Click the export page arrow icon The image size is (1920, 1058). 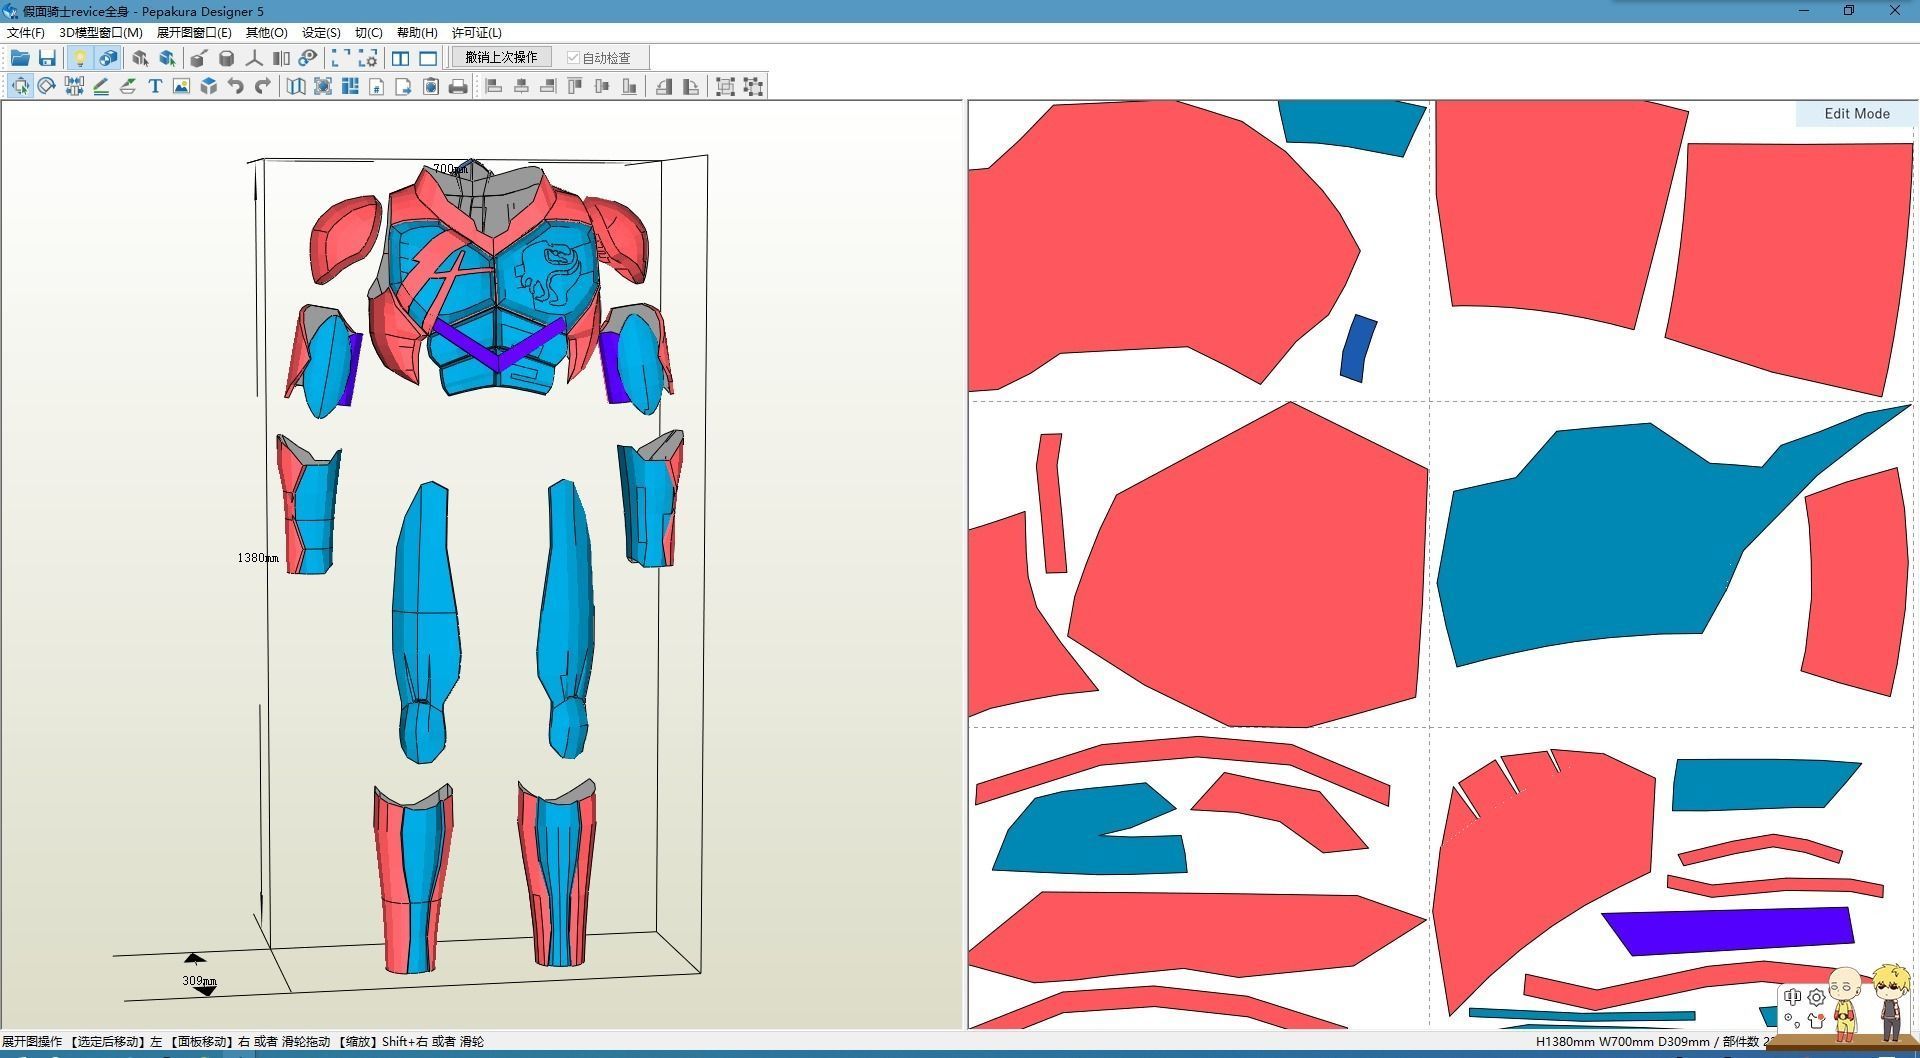point(404,86)
